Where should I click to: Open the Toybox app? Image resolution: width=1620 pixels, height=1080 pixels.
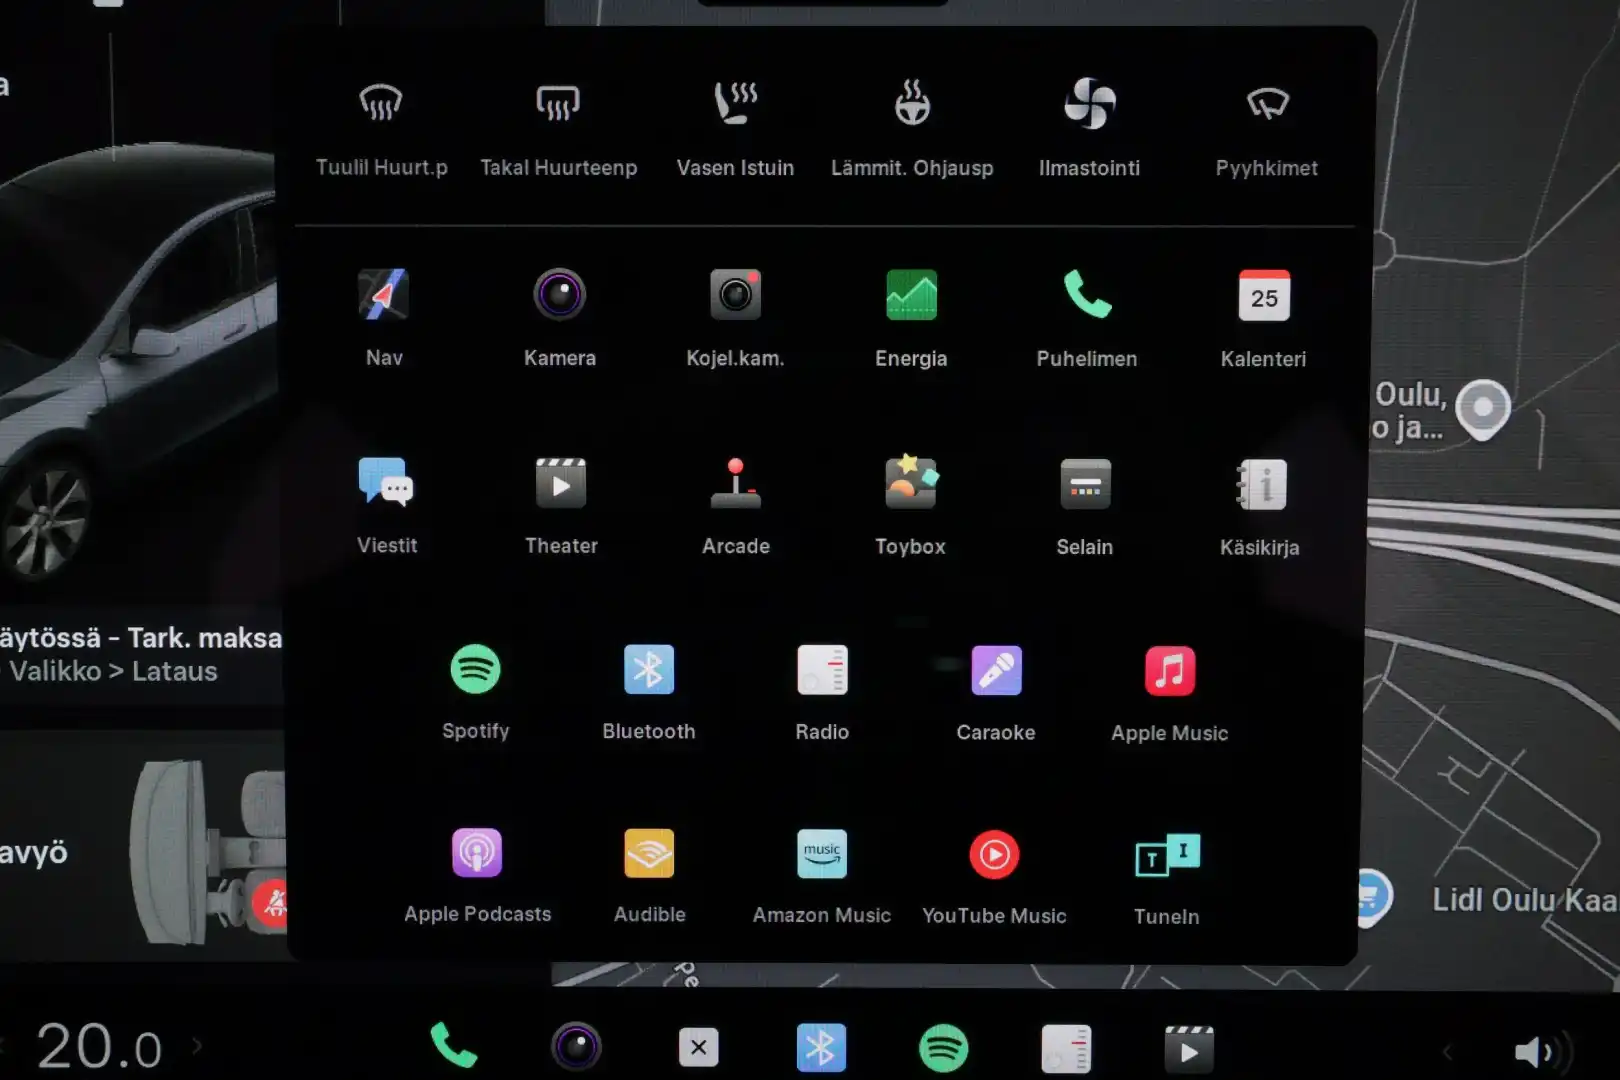tap(910, 506)
